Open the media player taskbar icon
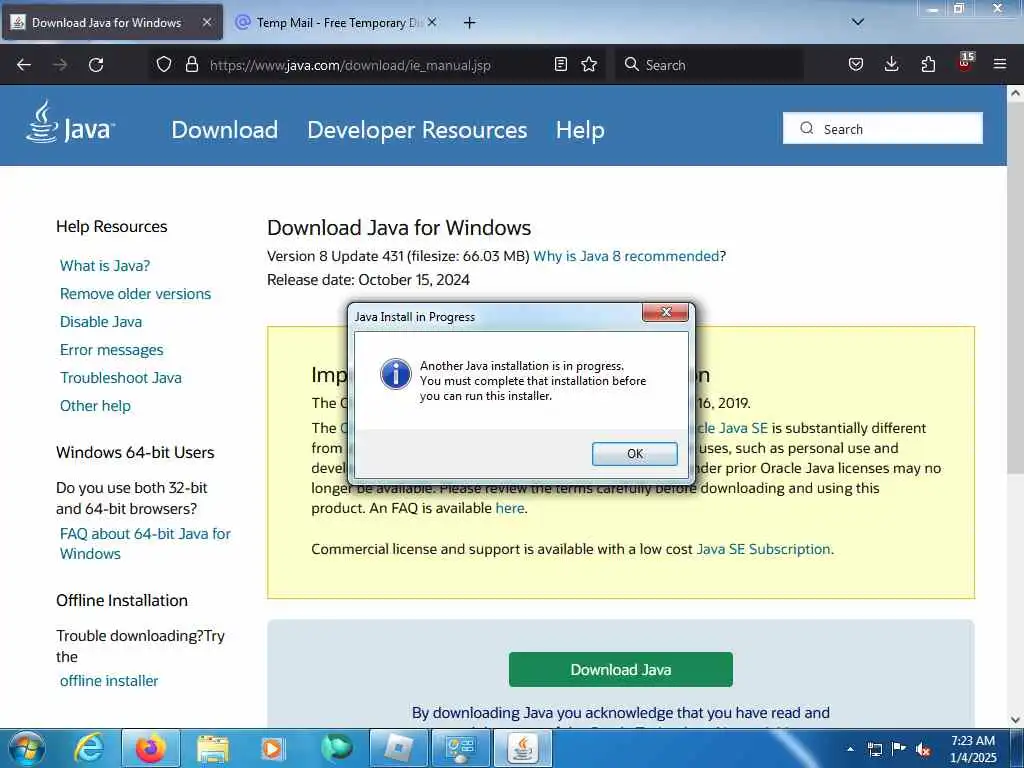1024x768 pixels. coord(272,748)
